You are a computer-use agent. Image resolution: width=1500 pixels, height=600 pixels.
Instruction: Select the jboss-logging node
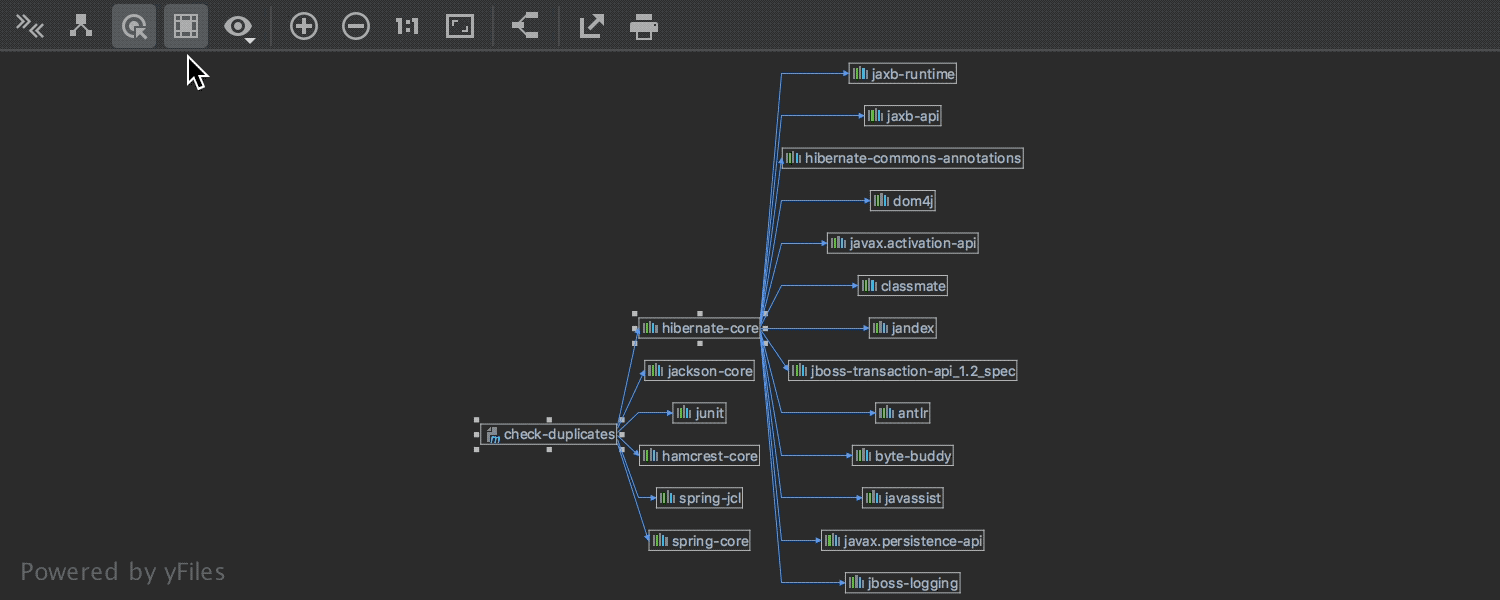903,583
